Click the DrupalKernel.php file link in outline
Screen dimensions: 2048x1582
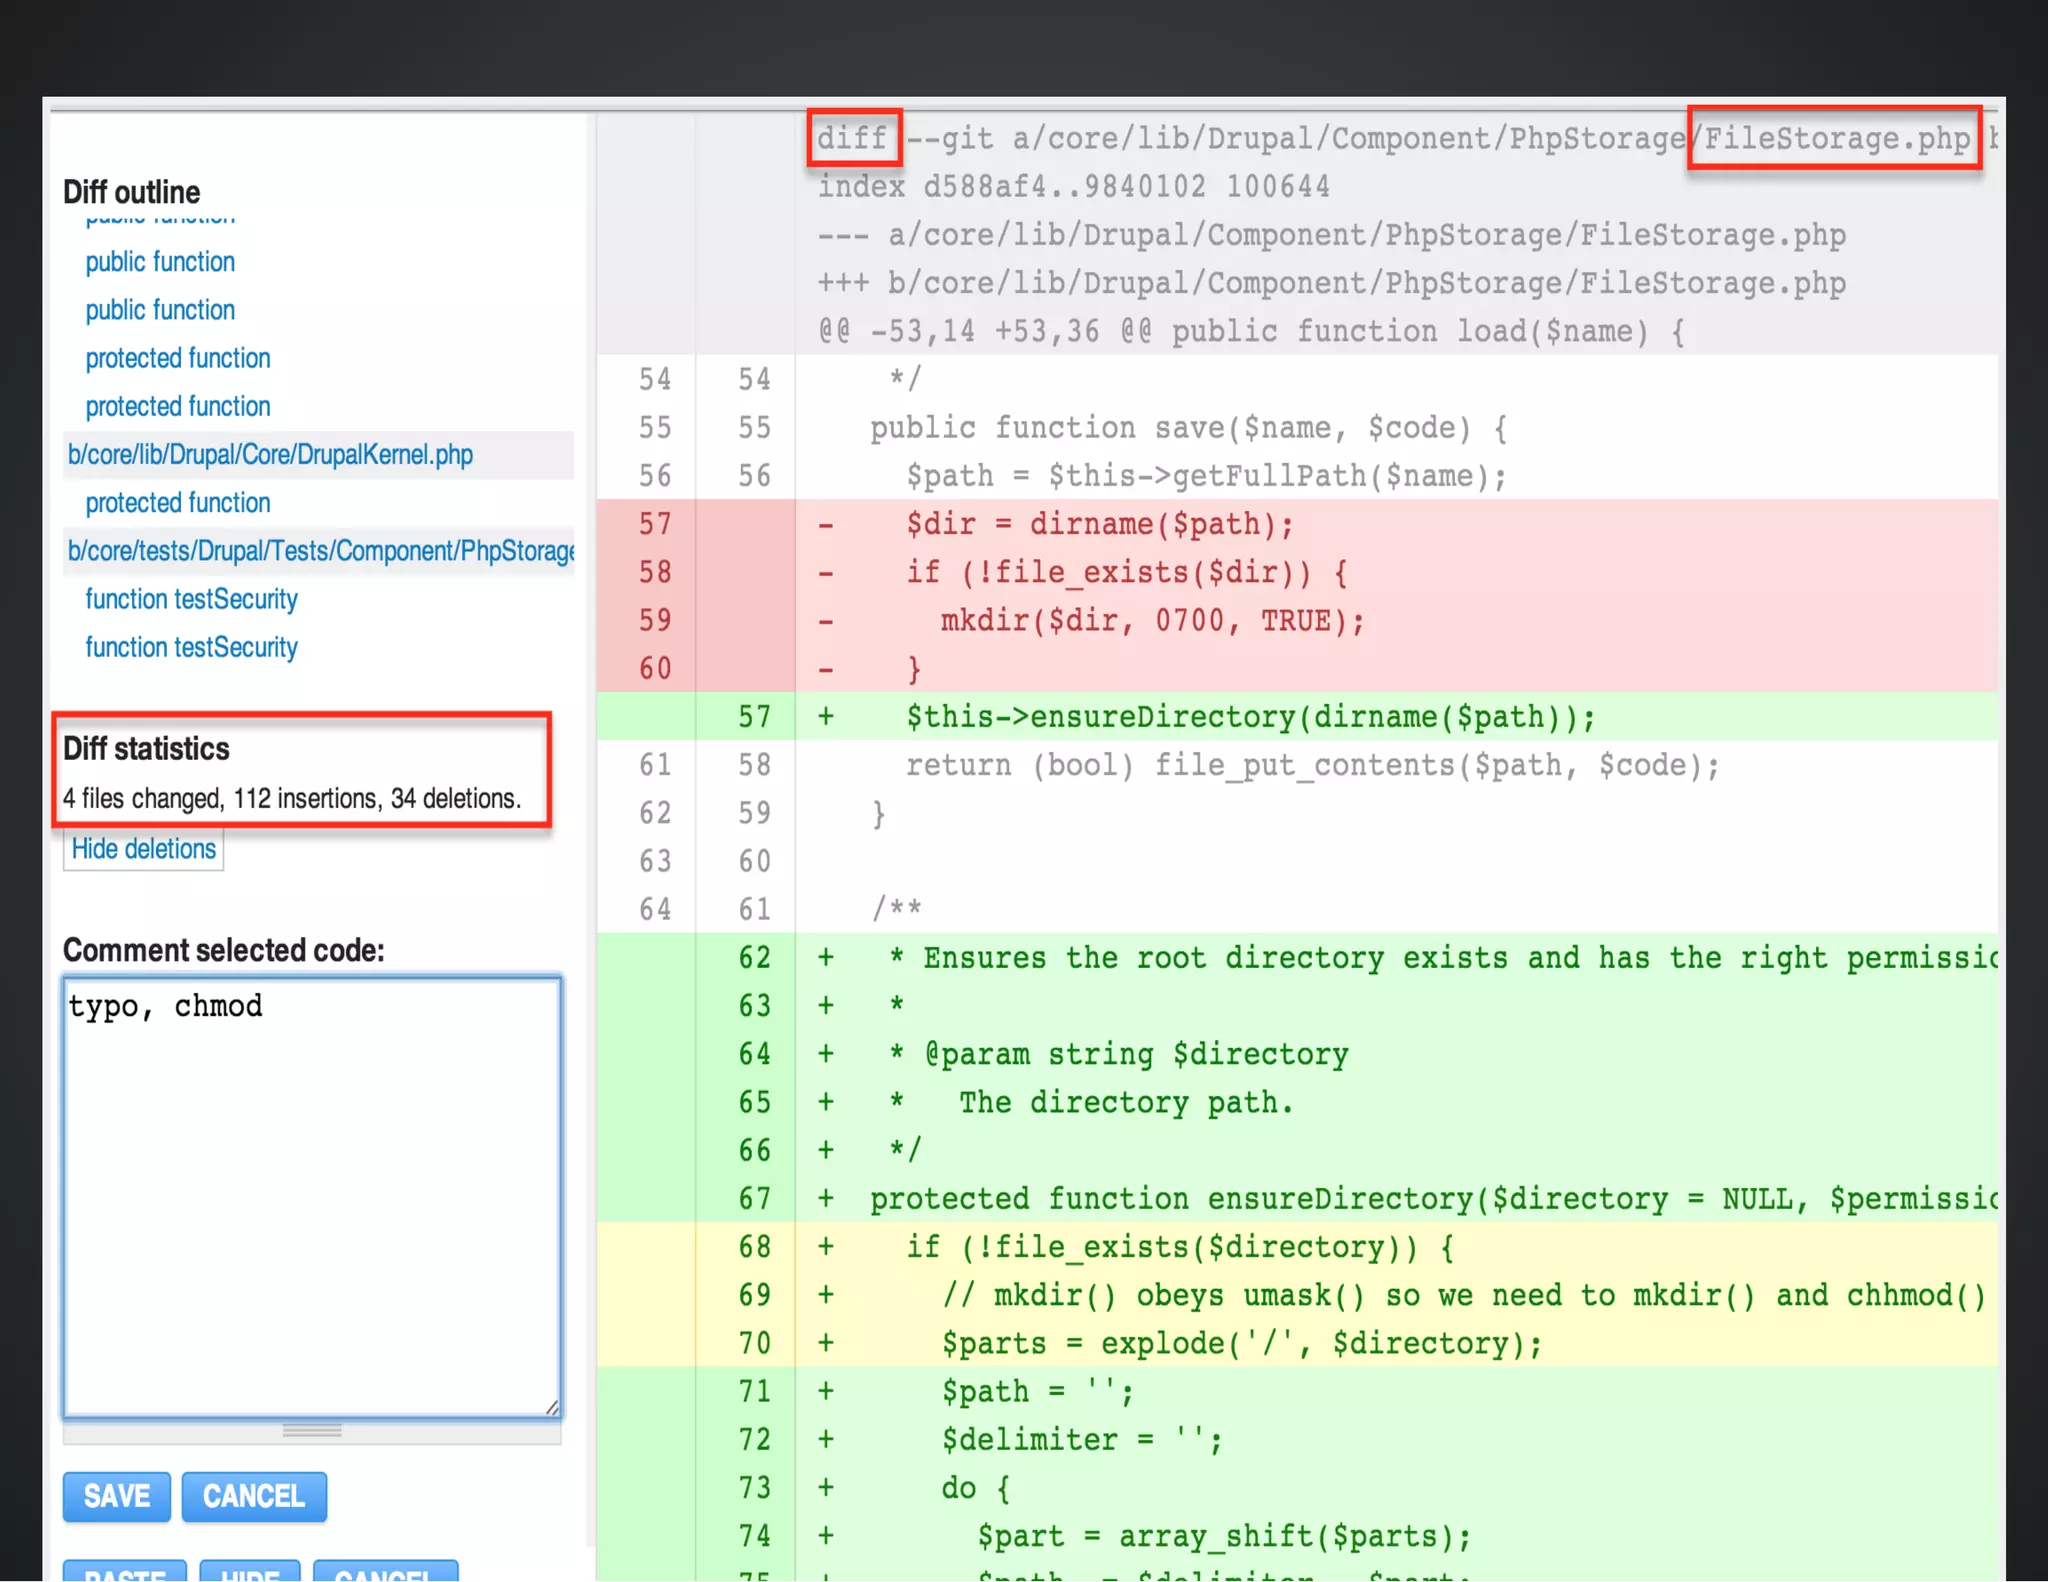point(270,455)
